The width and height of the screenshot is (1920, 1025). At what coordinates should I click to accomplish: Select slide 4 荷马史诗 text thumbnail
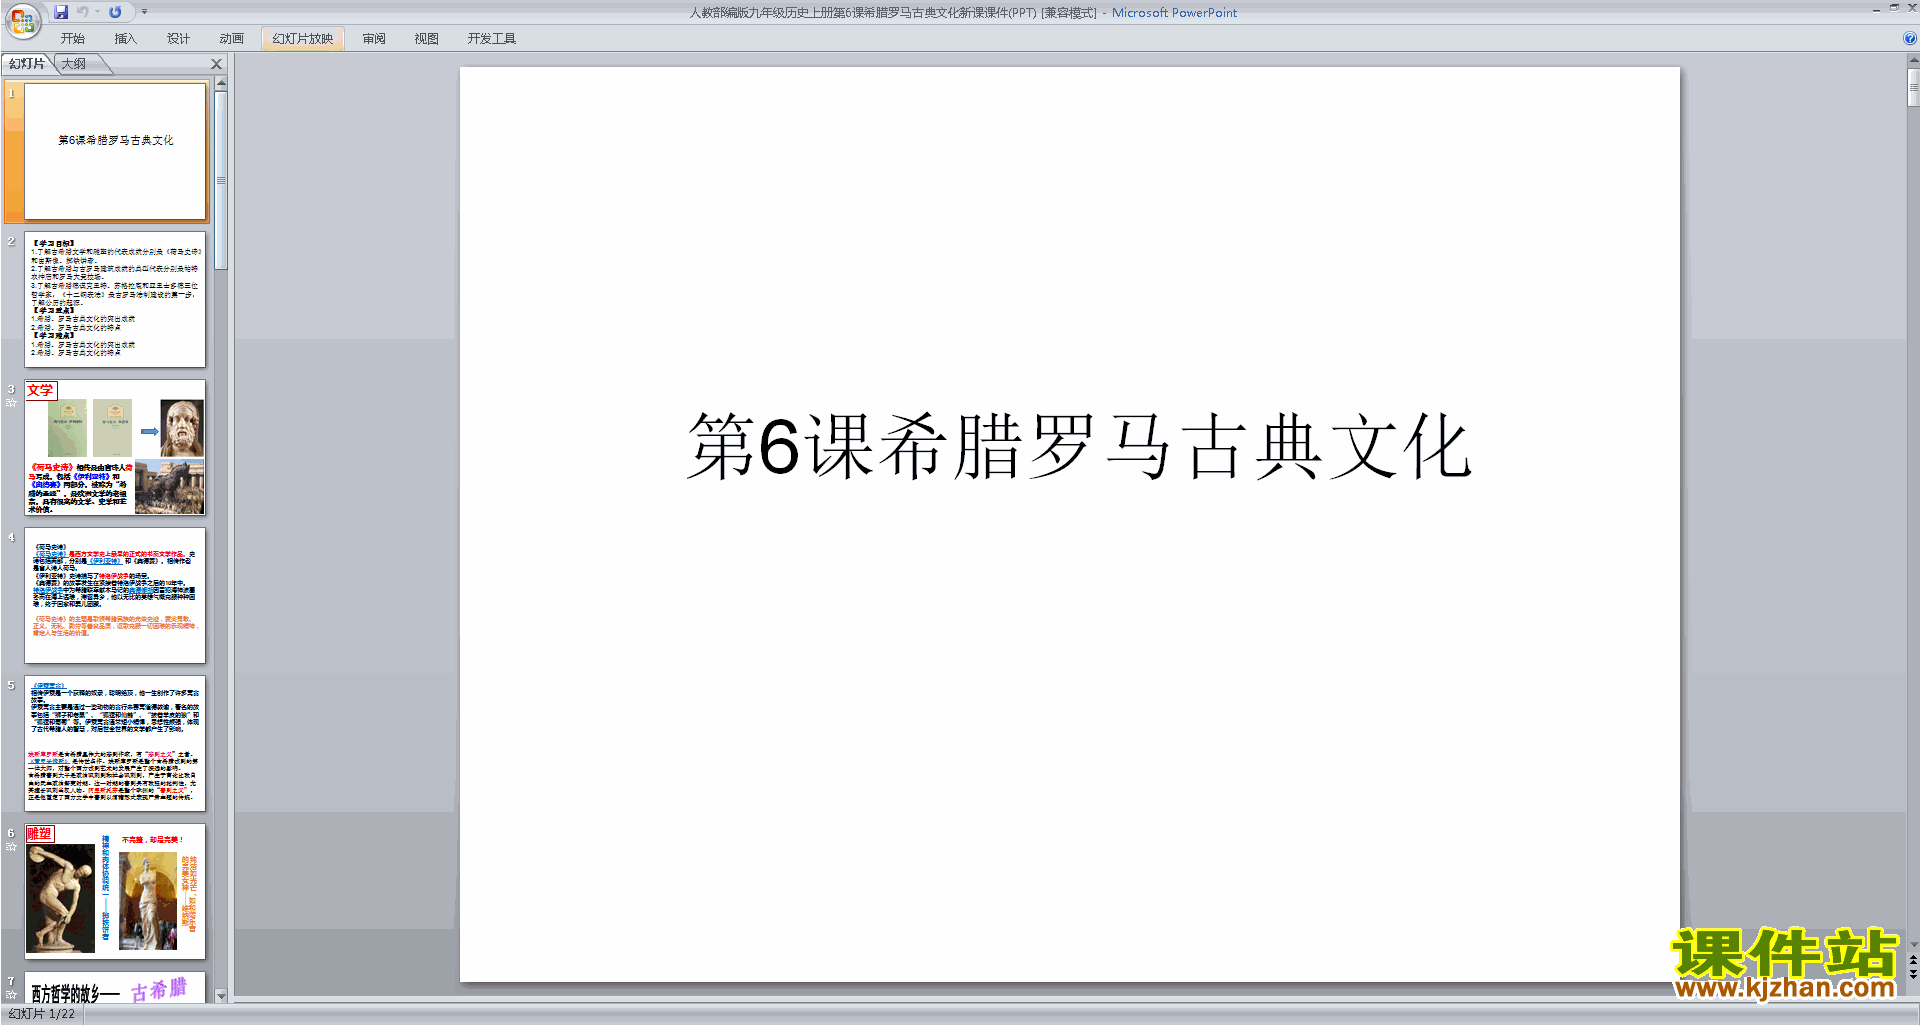pyautogui.click(x=115, y=595)
